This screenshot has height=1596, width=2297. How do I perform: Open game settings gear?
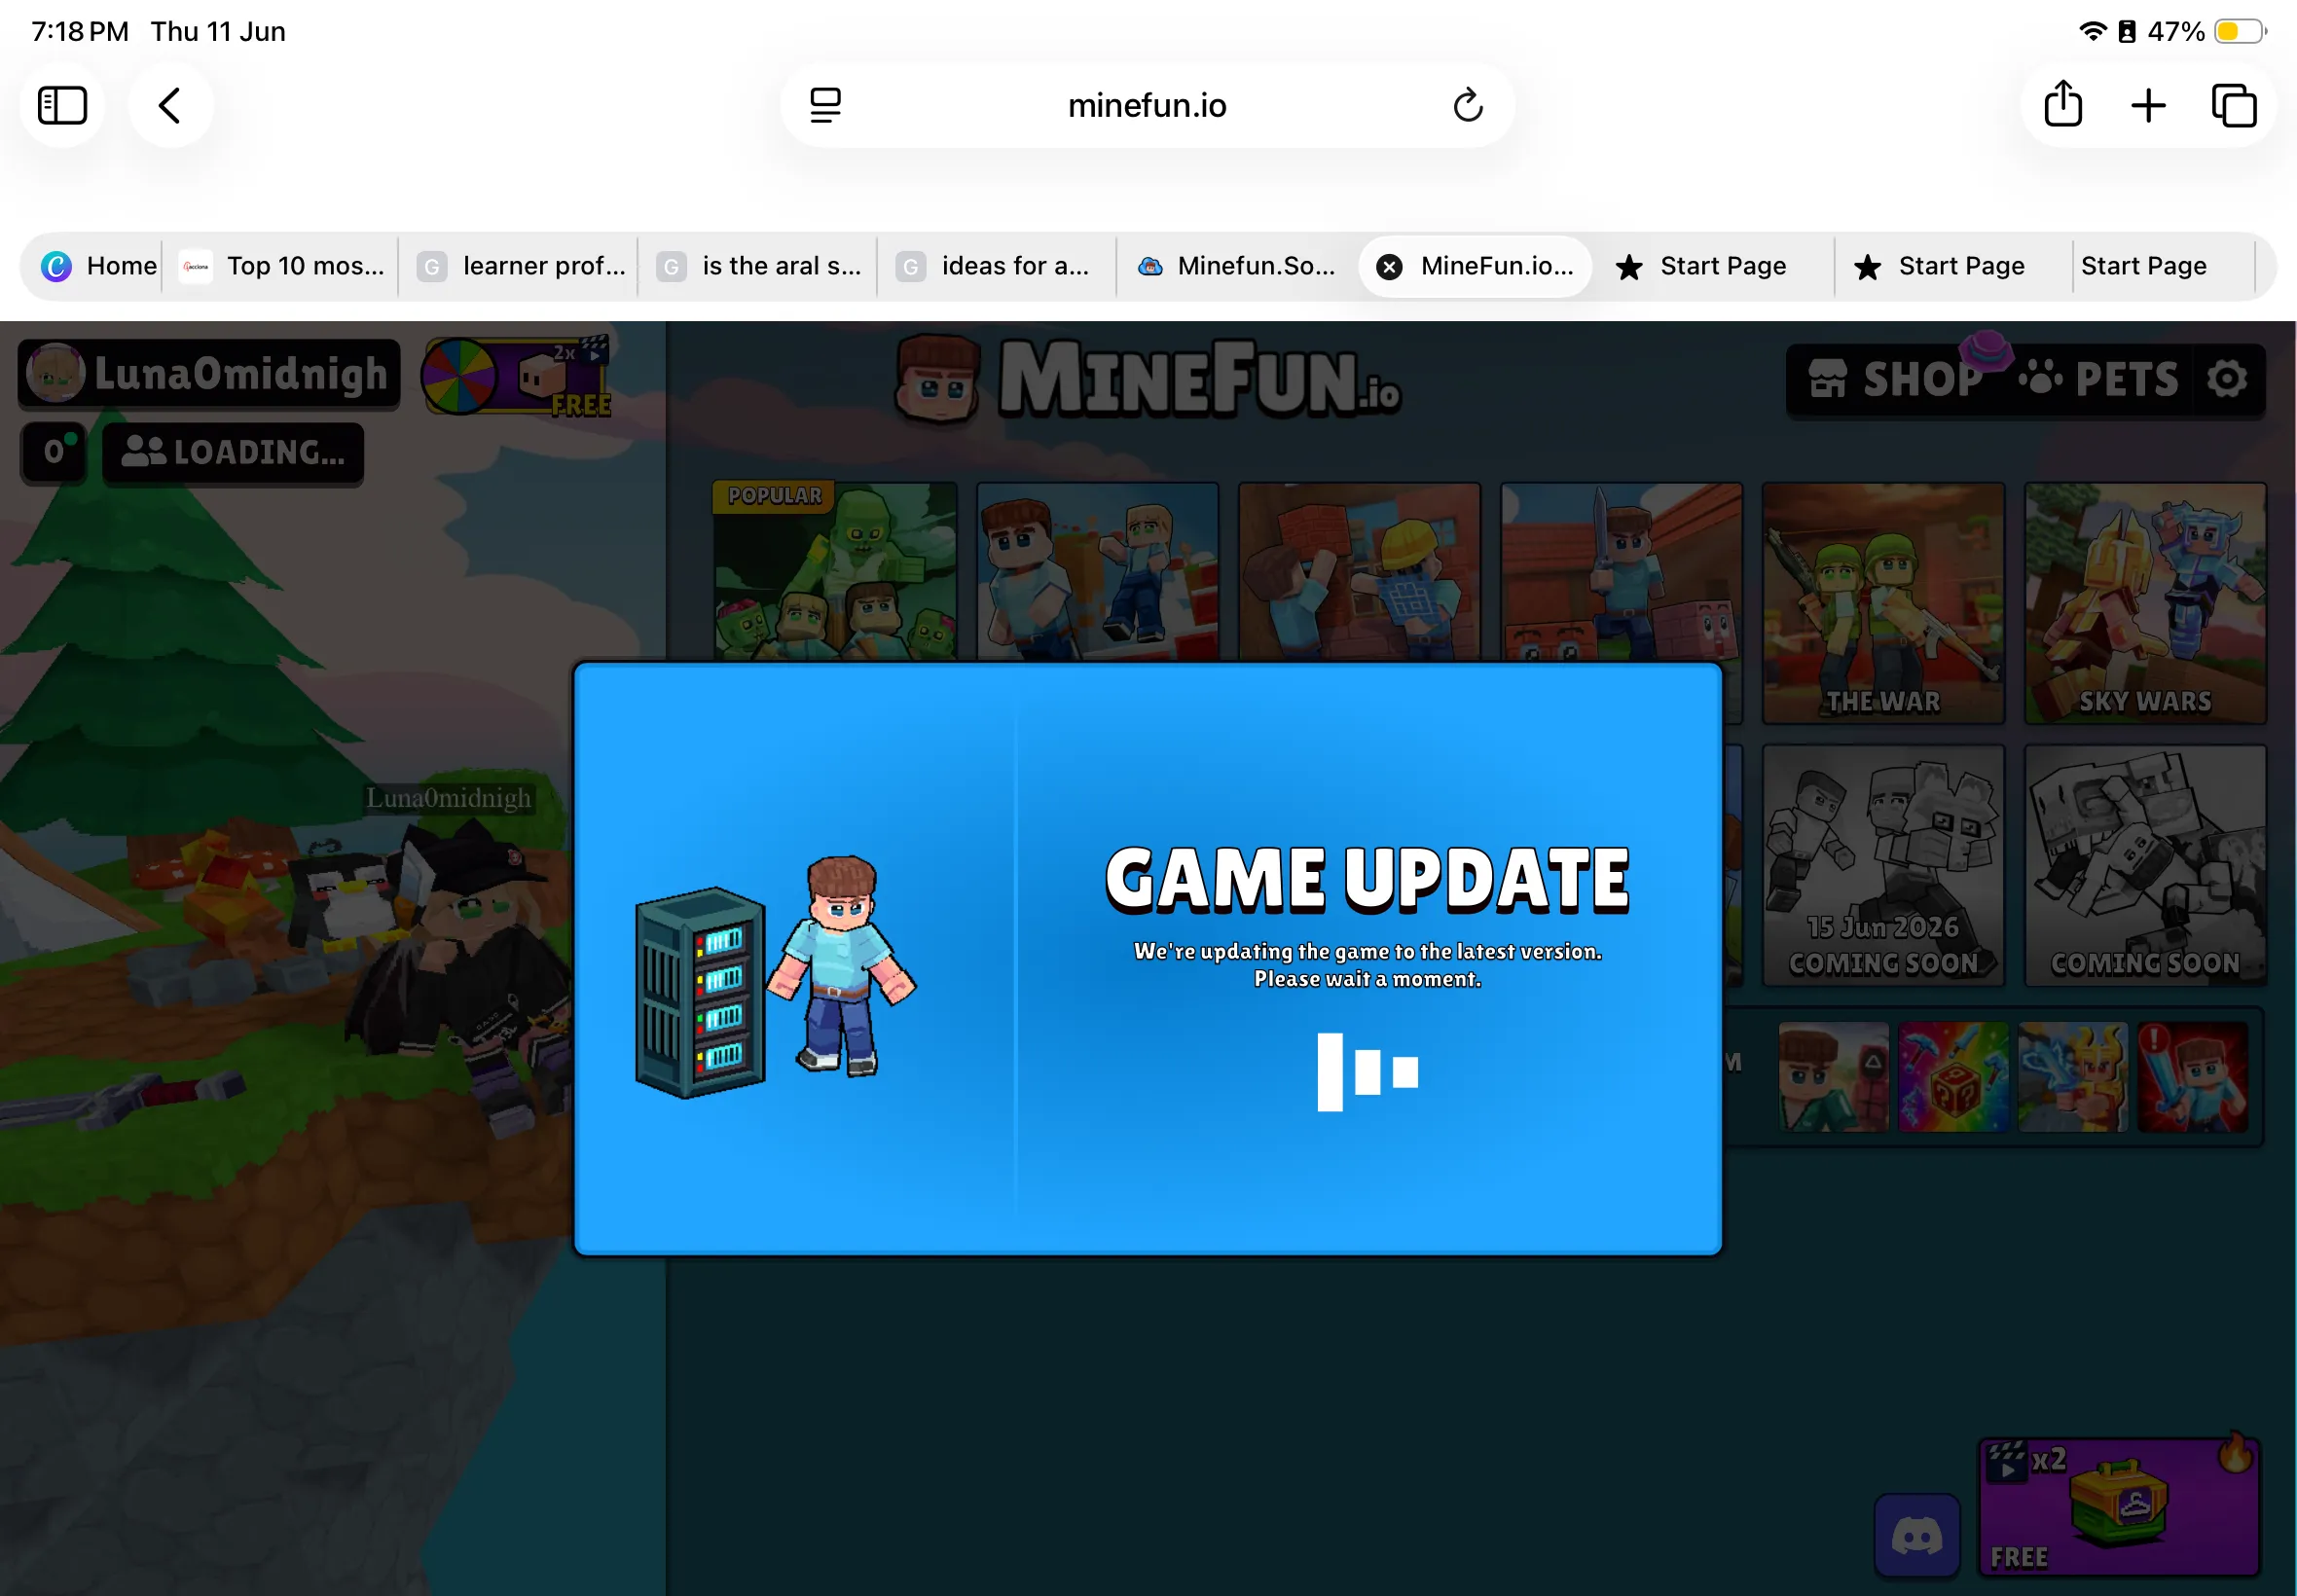pyautogui.click(x=2227, y=379)
